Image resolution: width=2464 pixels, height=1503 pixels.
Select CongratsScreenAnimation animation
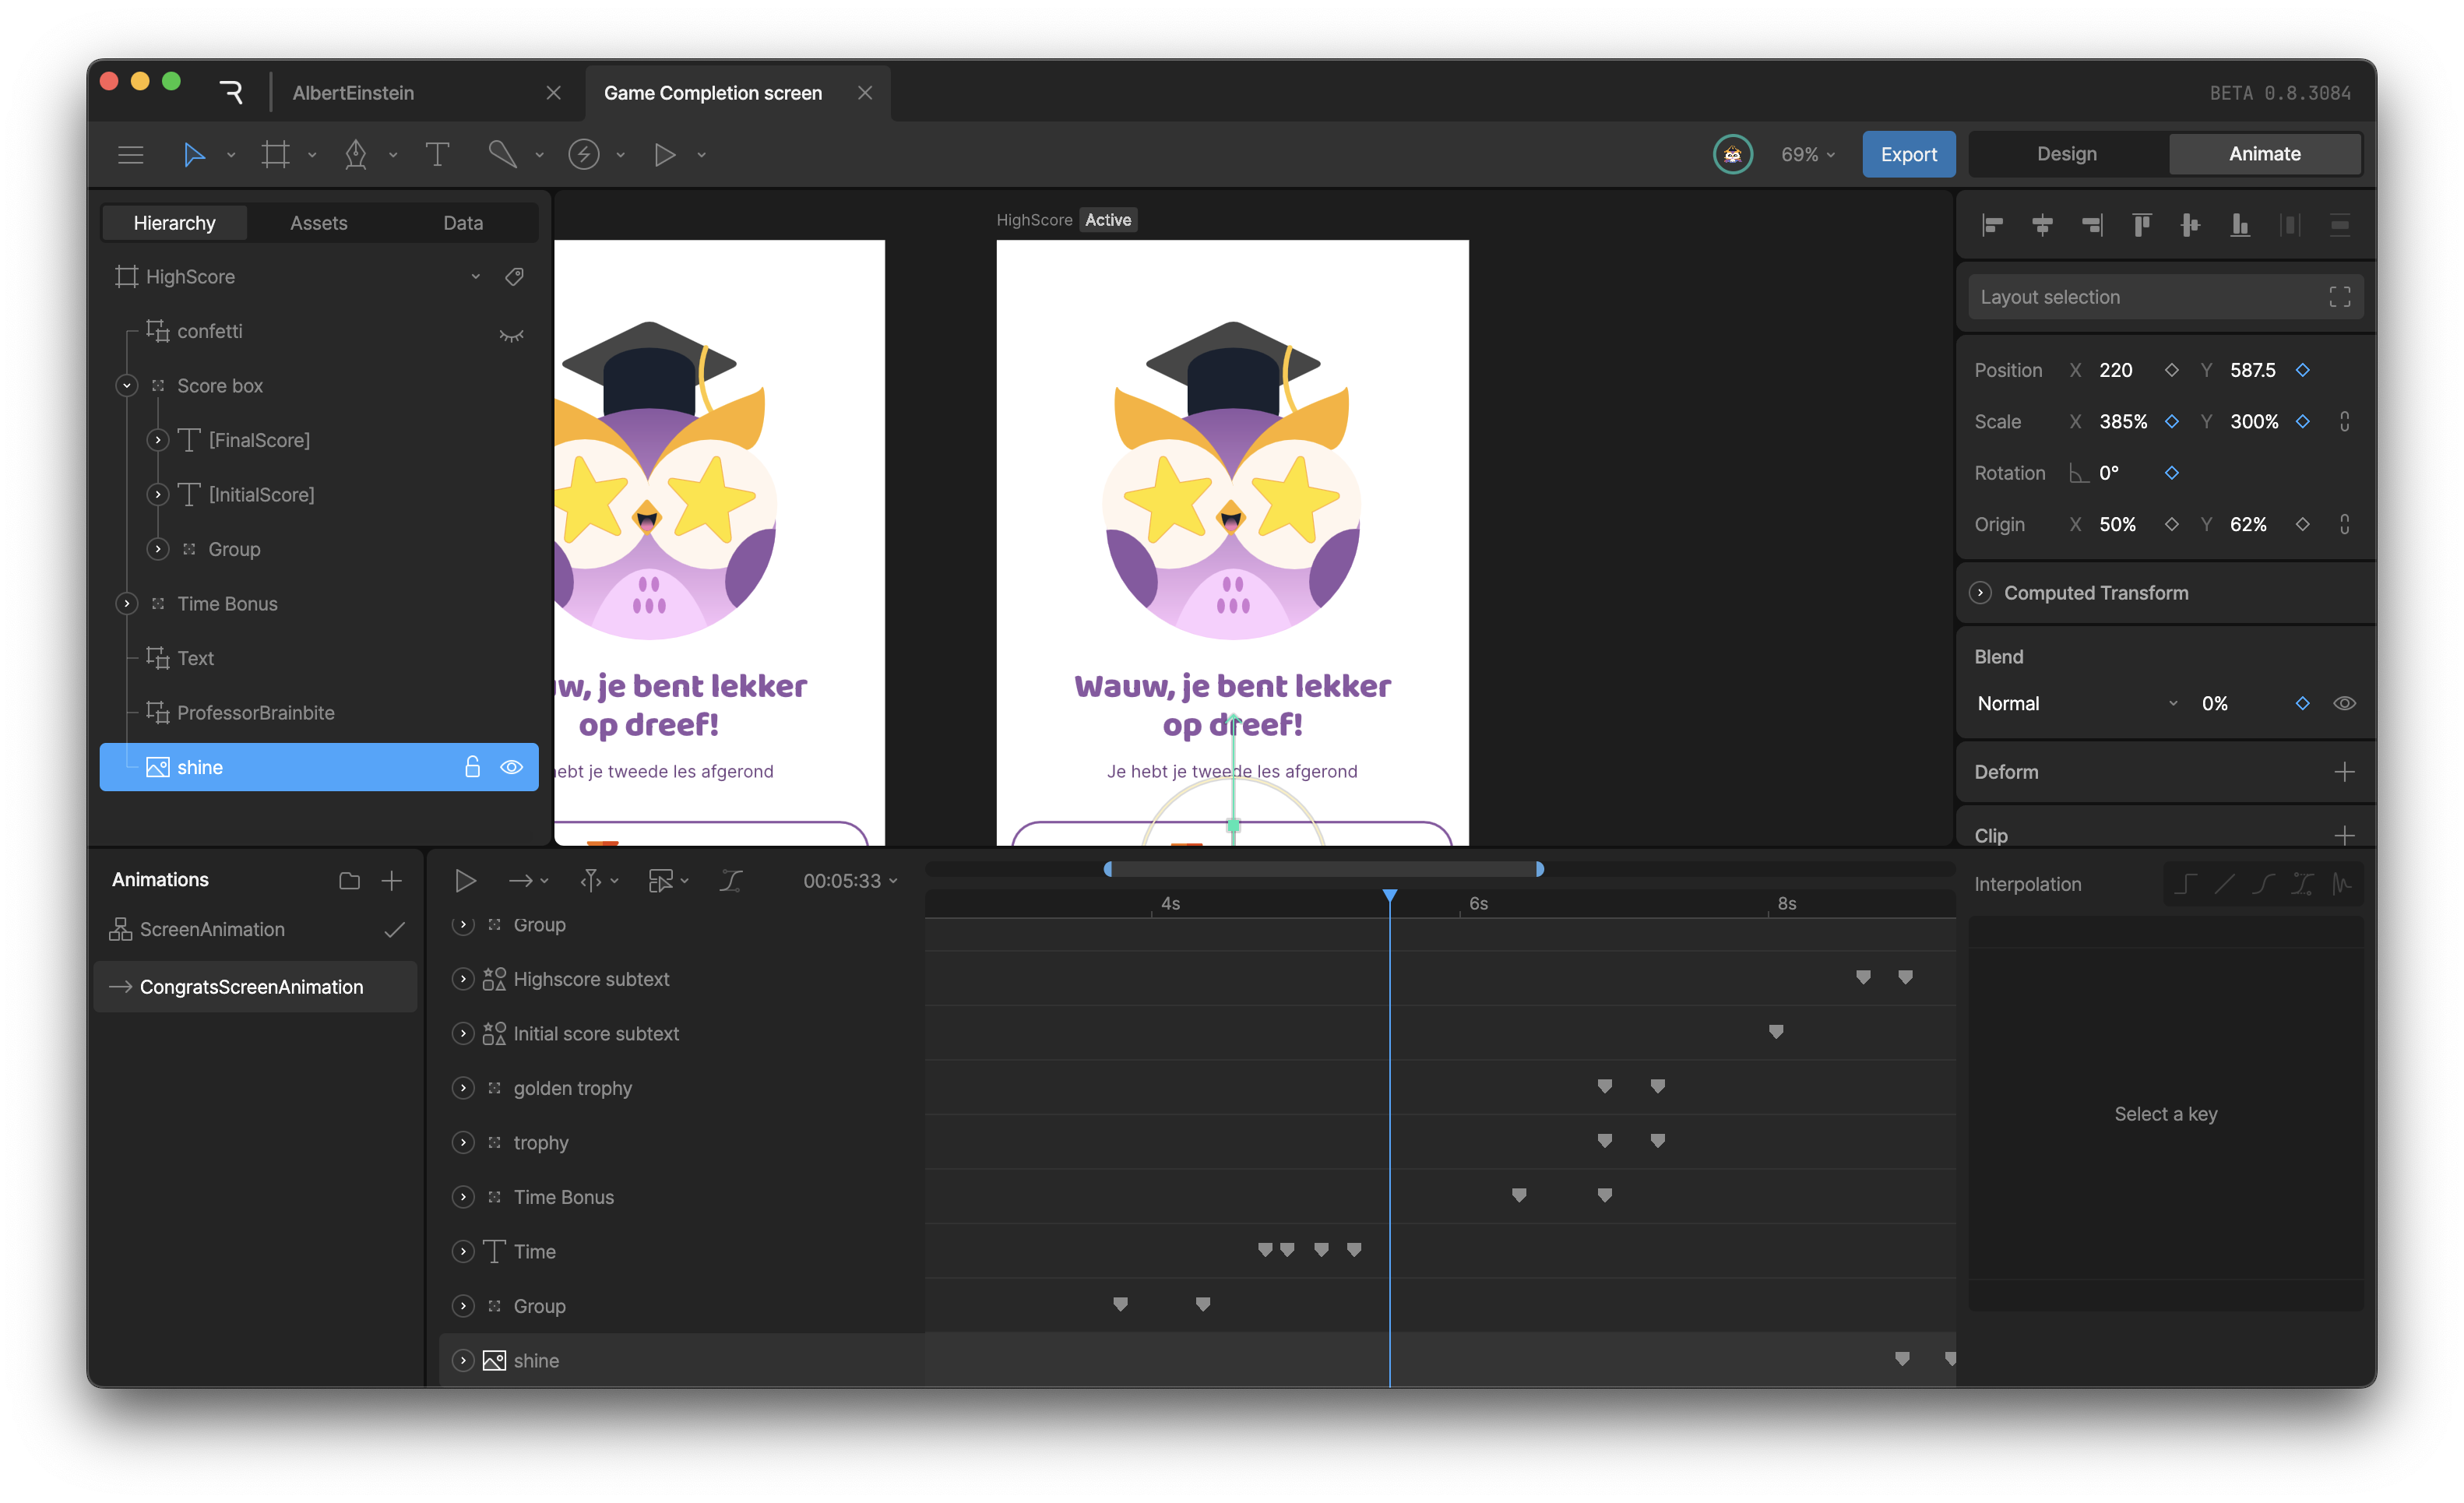click(x=256, y=987)
